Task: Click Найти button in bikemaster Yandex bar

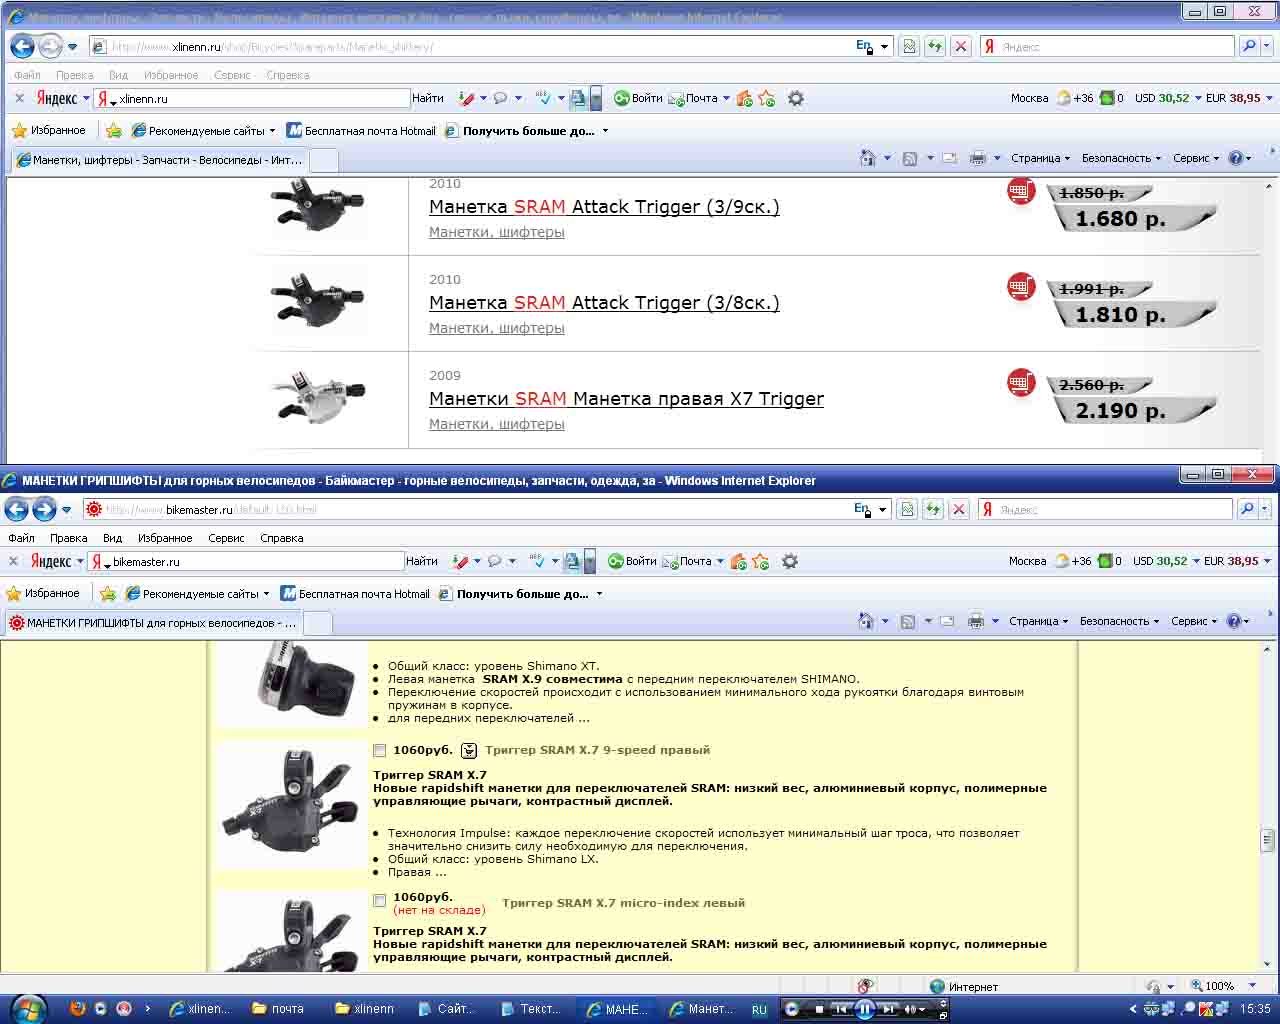Action: point(422,561)
